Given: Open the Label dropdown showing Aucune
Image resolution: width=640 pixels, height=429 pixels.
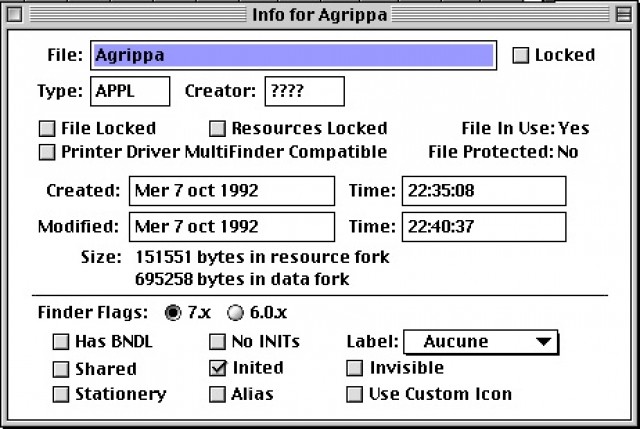Looking at the screenshot, I should click(x=481, y=342).
